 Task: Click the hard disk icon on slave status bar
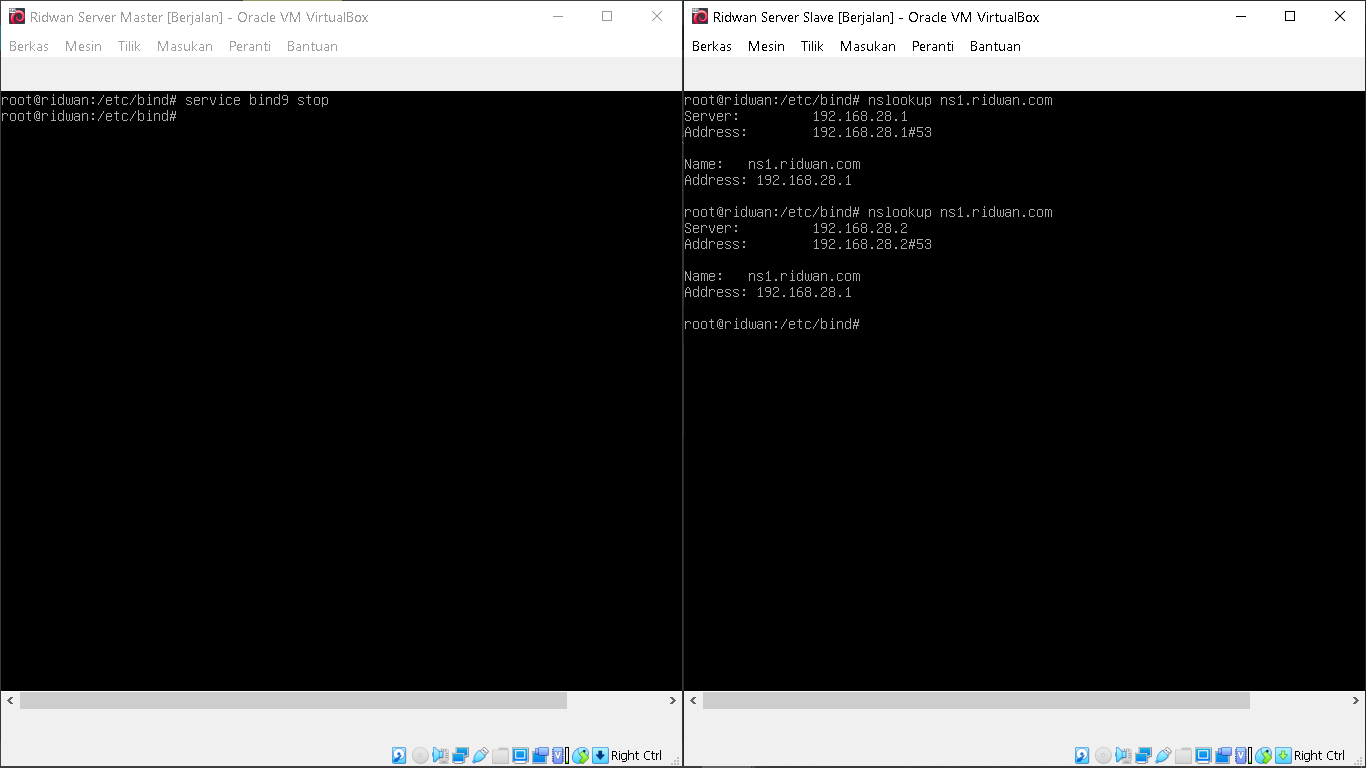click(1079, 755)
